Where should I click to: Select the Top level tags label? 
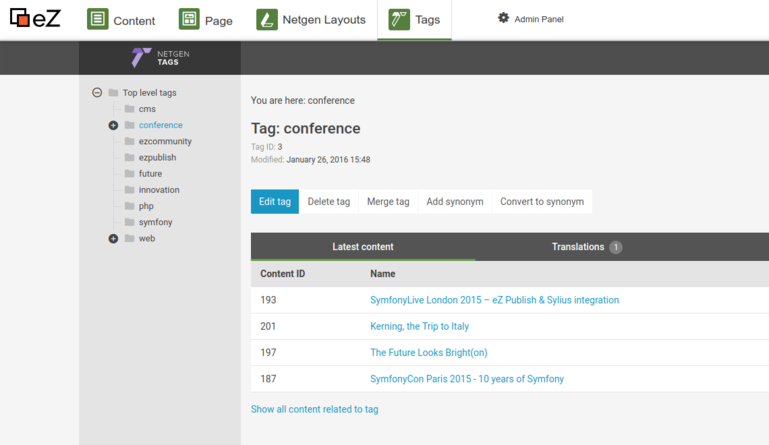(x=150, y=93)
